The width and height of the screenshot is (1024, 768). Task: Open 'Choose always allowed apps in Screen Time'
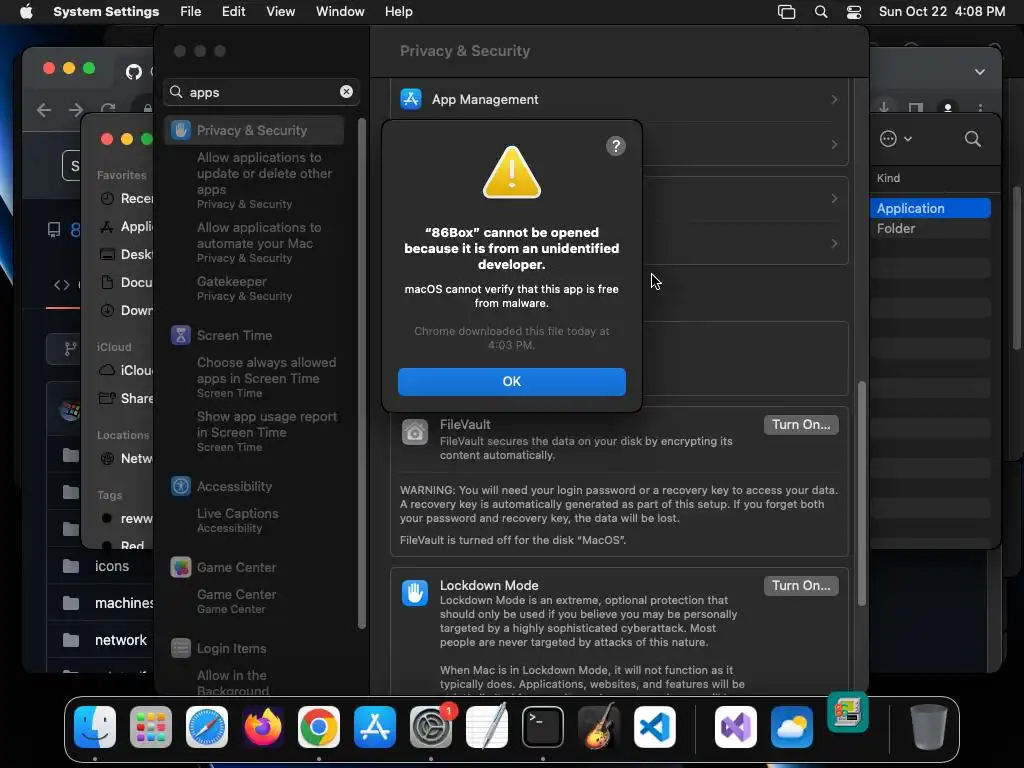tap(266, 377)
